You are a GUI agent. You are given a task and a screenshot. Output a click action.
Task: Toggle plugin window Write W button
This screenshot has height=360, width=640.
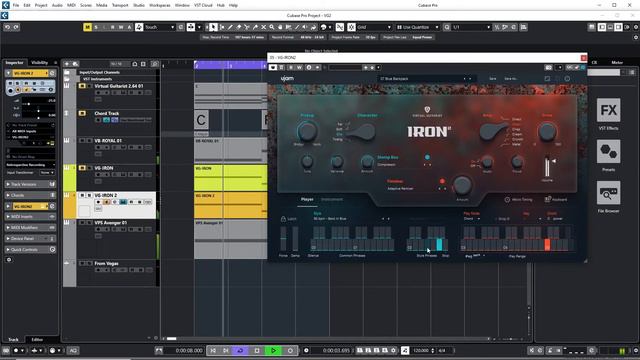(x=299, y=67)
